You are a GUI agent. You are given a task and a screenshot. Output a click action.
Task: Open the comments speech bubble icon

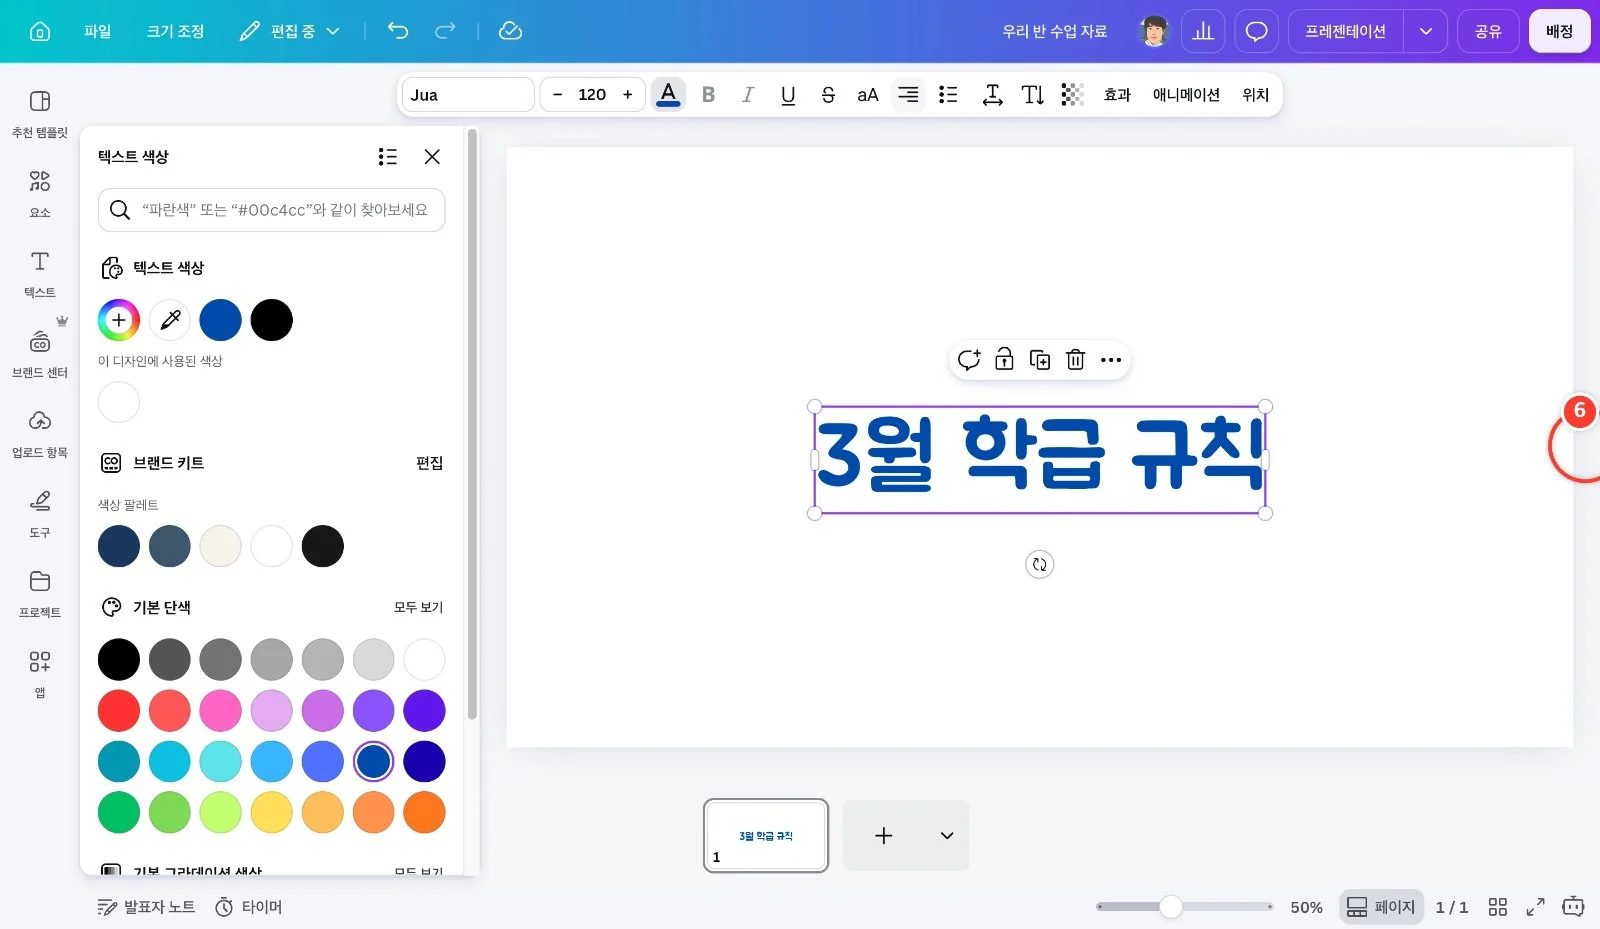coord(1257,31)
